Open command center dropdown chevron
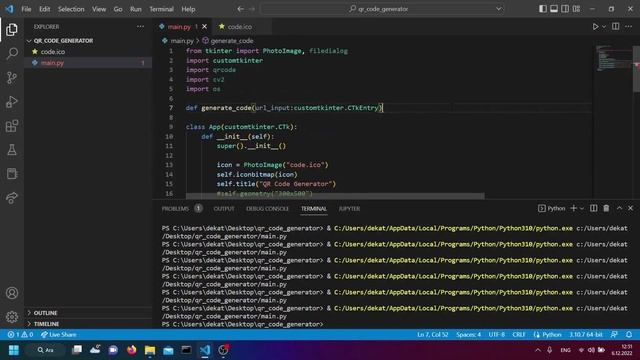 [498, 9]
